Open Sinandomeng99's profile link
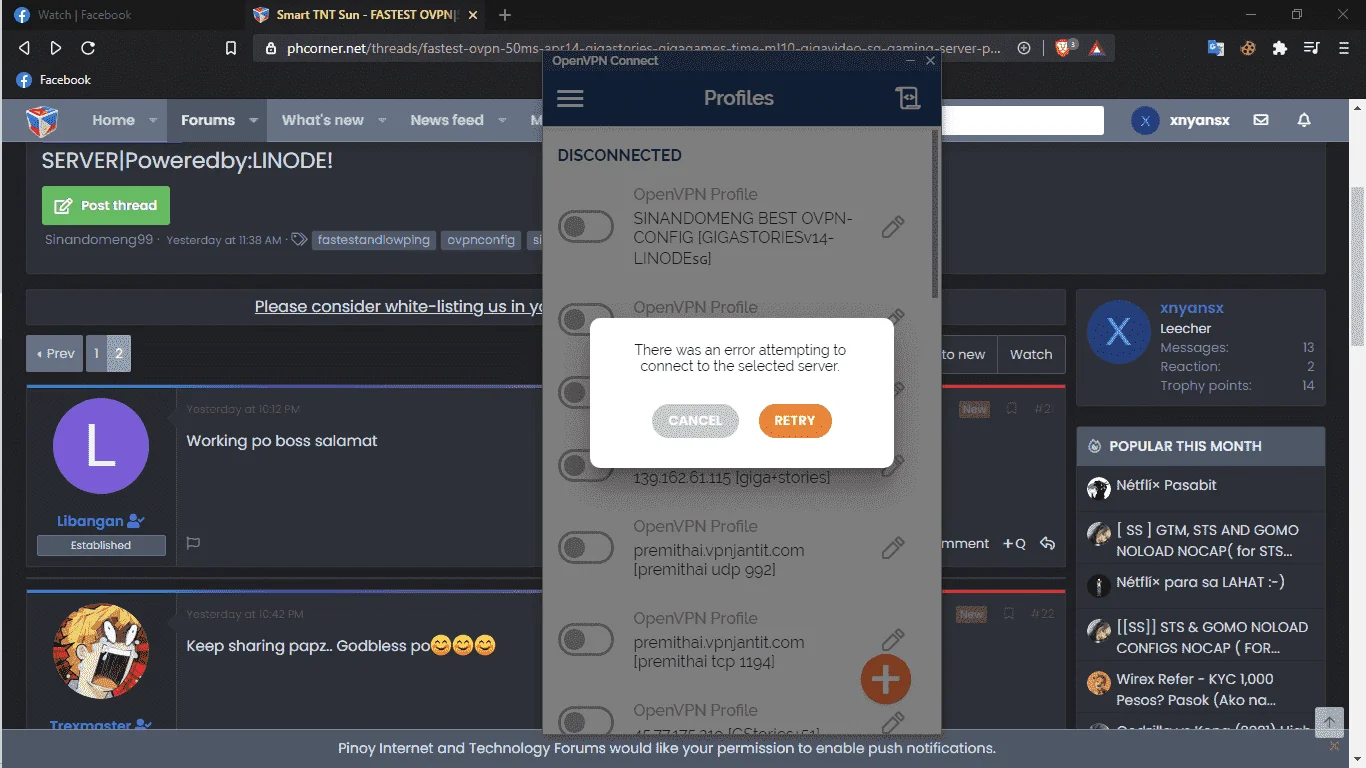Image resolution: width=1366 pixels, height=768 pixels. point(99,240)
